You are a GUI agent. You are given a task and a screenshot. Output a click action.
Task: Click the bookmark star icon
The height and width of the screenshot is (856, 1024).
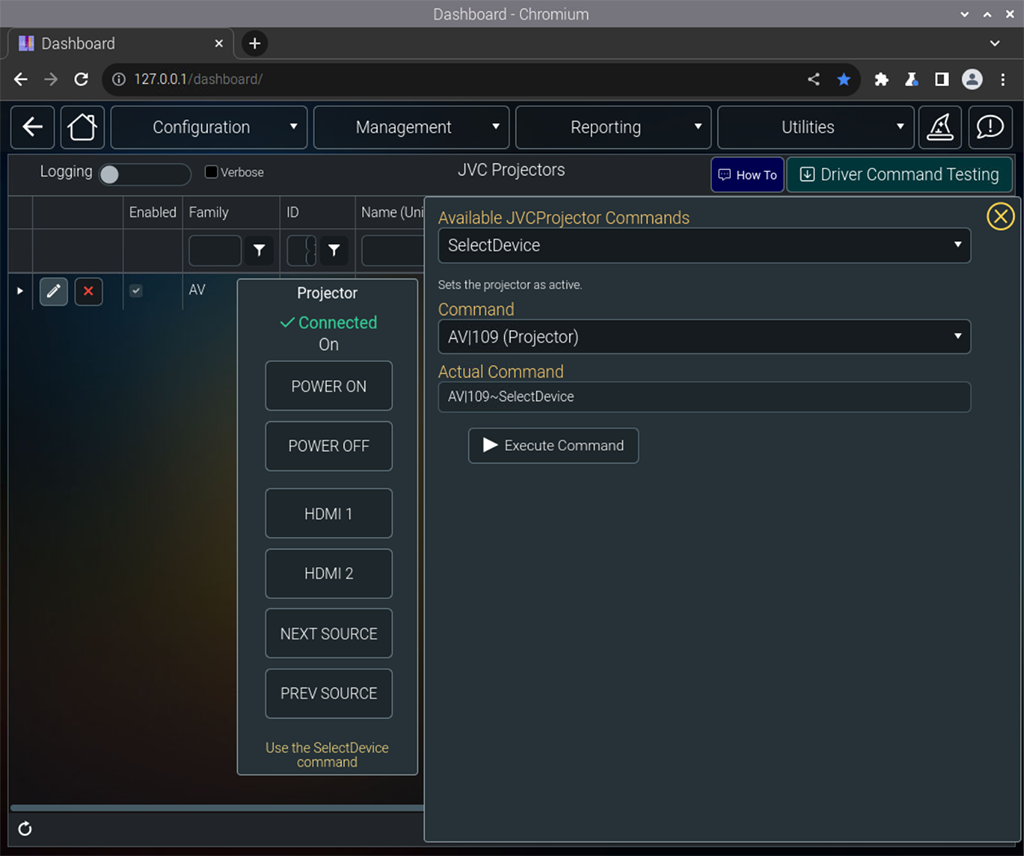844,79
